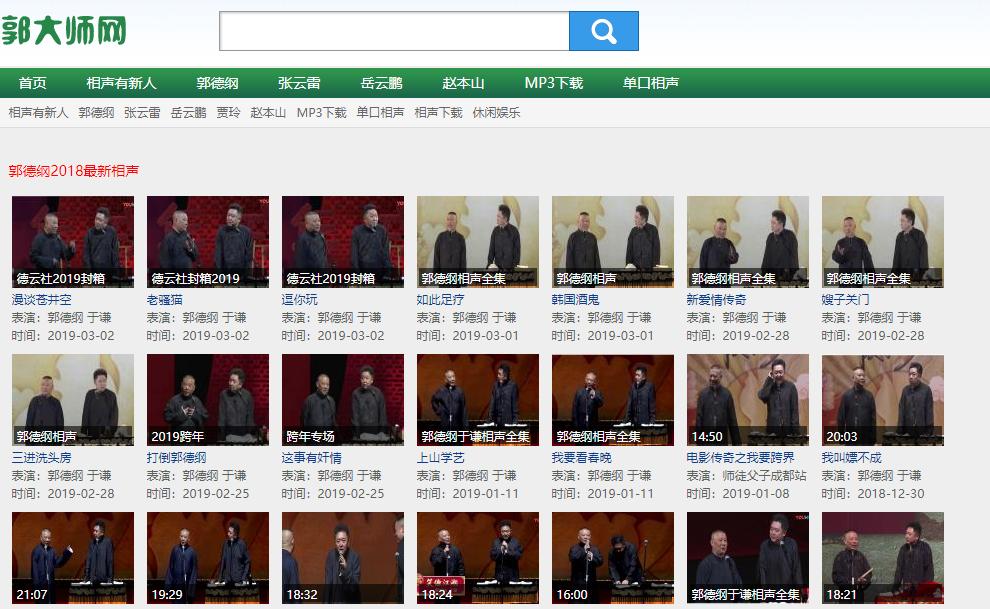Click 单口相声 in gray sub-navigation
Viewport: 990px width, 609px height.
(x=380, y=113)
